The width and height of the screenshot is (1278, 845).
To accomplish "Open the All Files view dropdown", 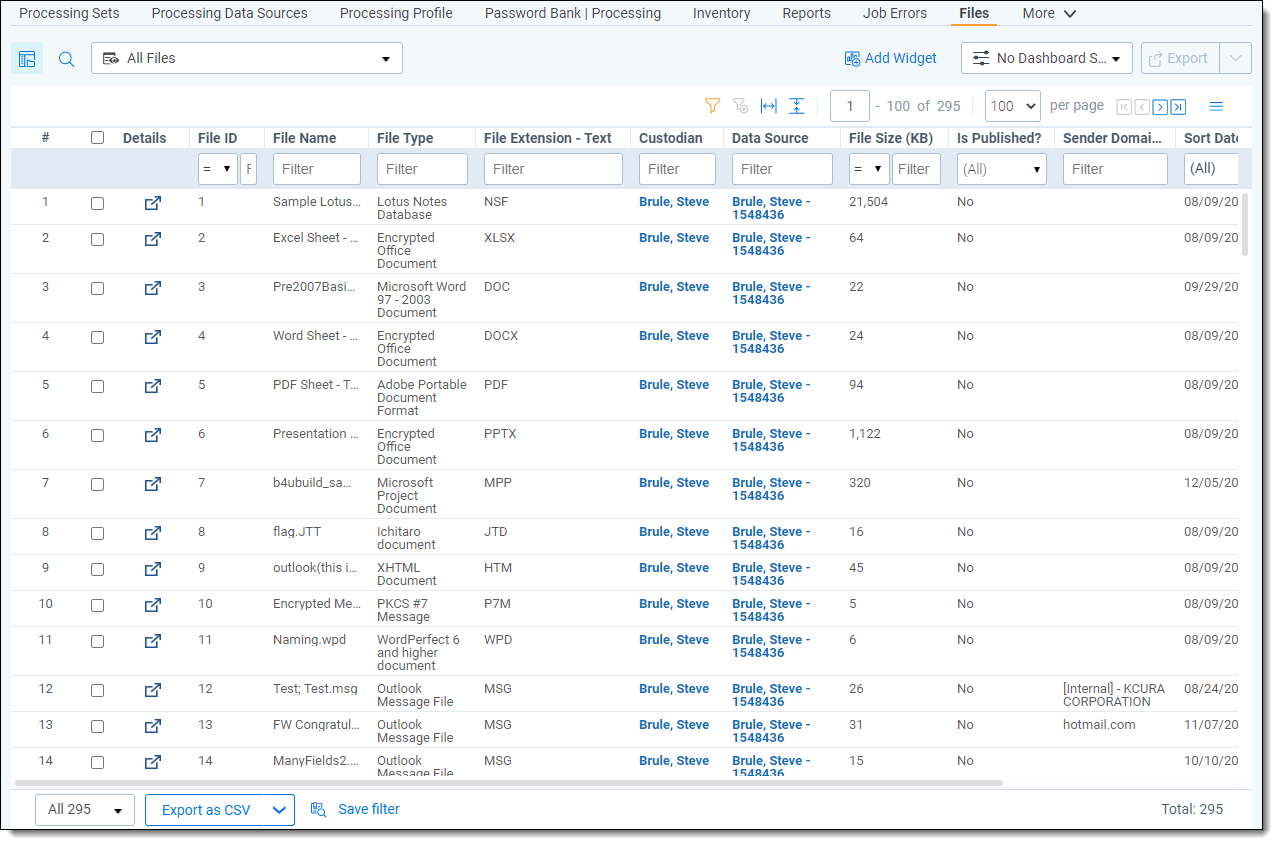I will pyautogui.click(x=247, y=59).
